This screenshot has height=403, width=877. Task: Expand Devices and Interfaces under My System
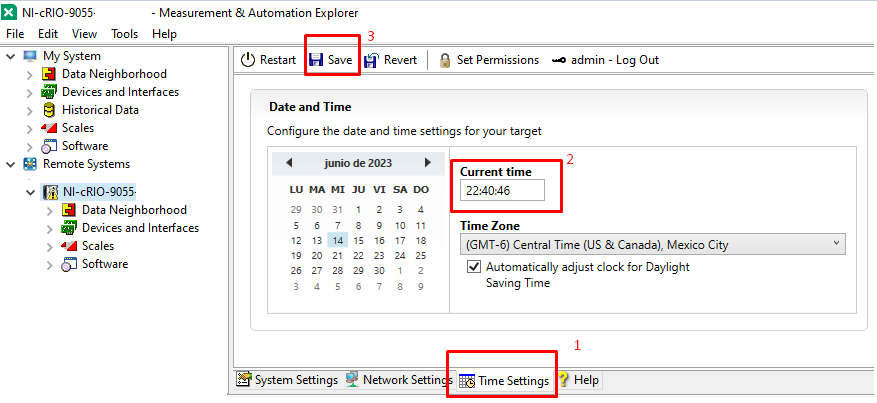tap(28, 92)
